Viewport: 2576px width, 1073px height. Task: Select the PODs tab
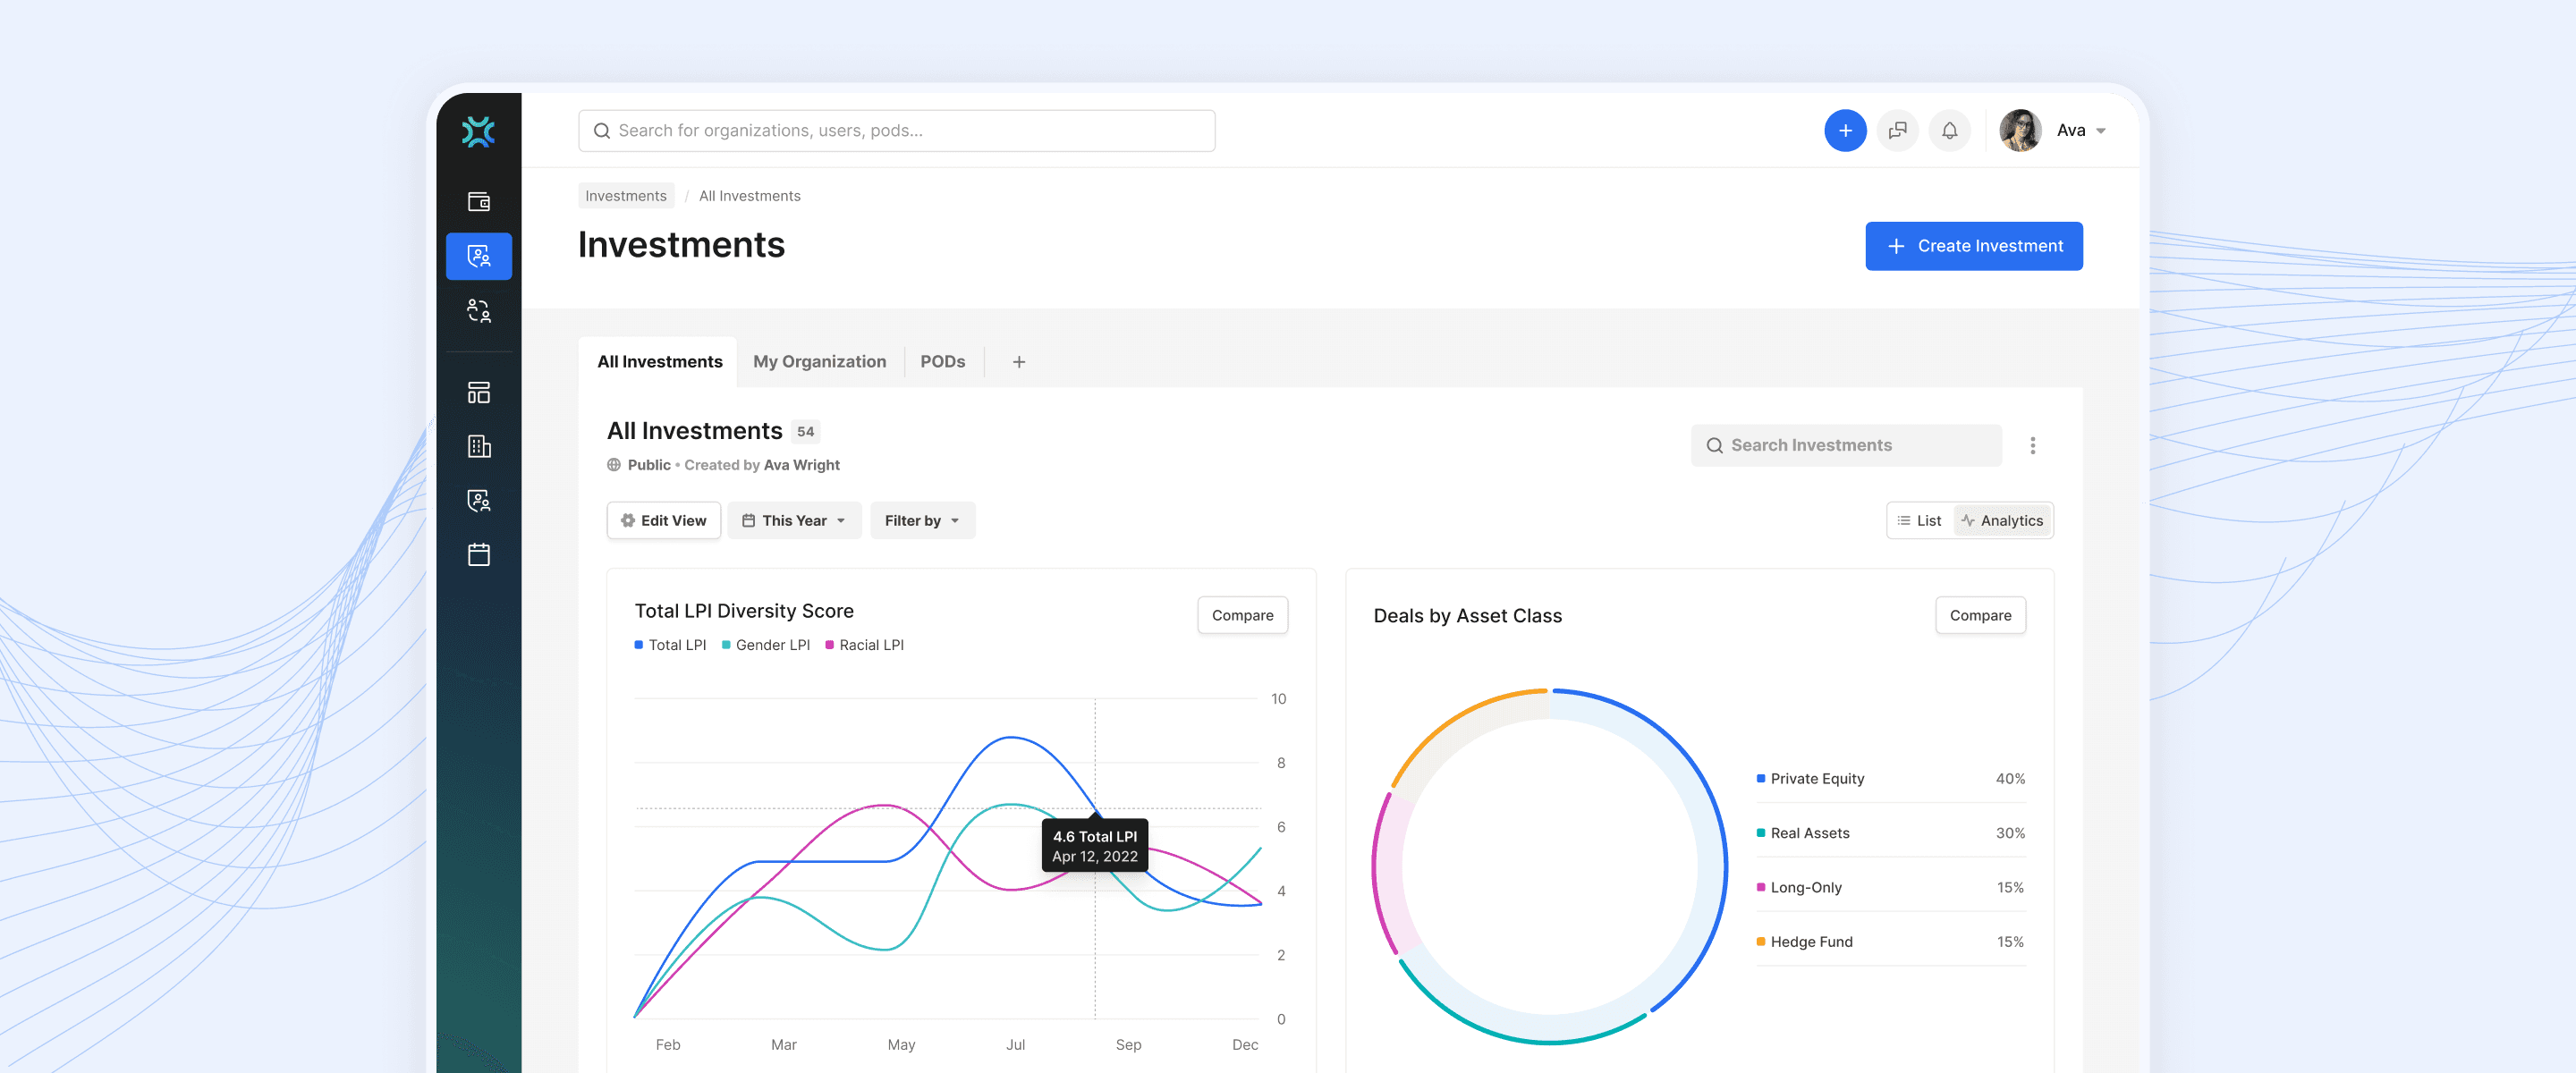(942, 362)
